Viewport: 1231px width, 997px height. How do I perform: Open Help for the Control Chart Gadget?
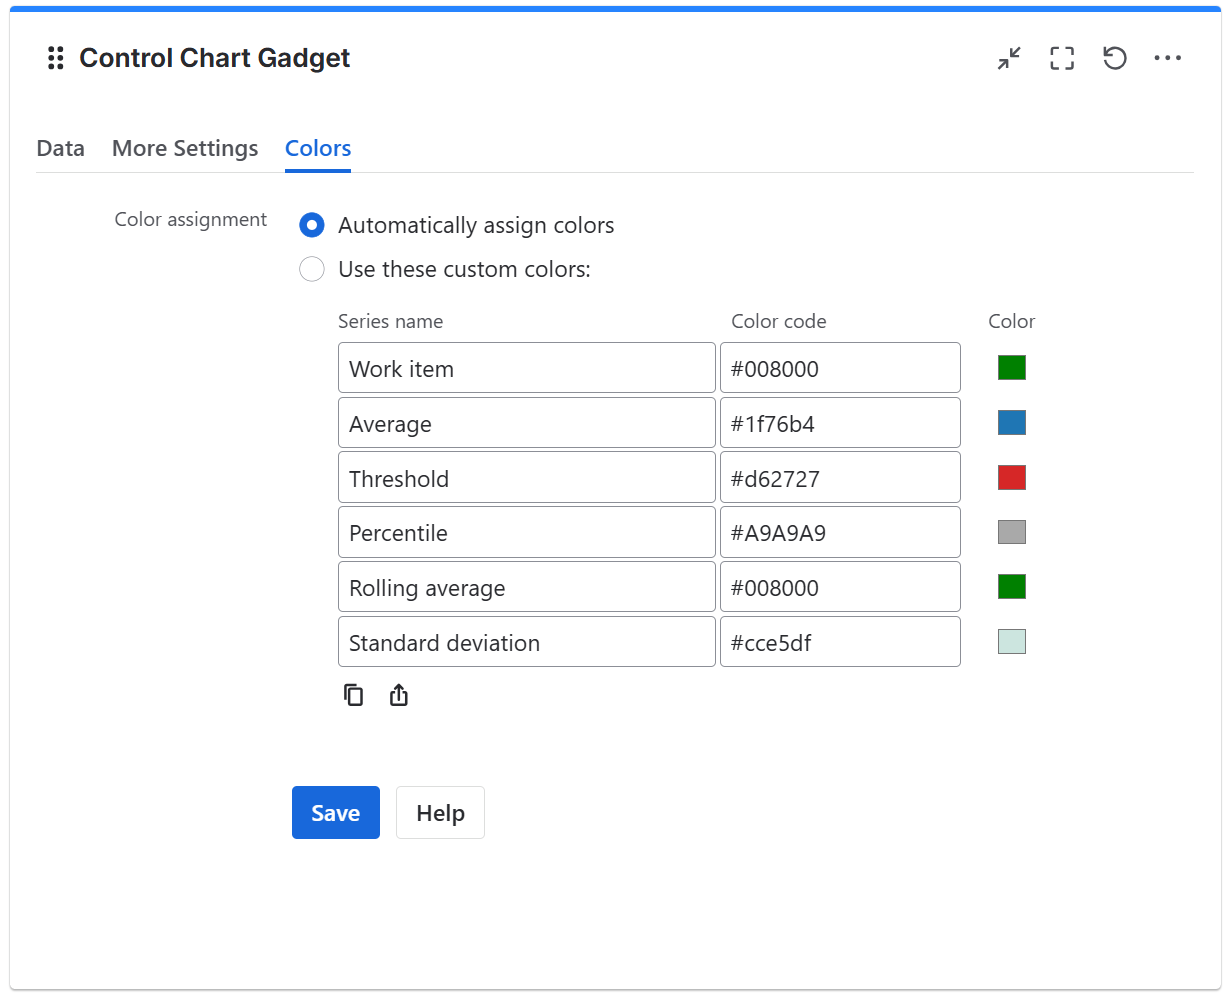click(x=440, y=812)
